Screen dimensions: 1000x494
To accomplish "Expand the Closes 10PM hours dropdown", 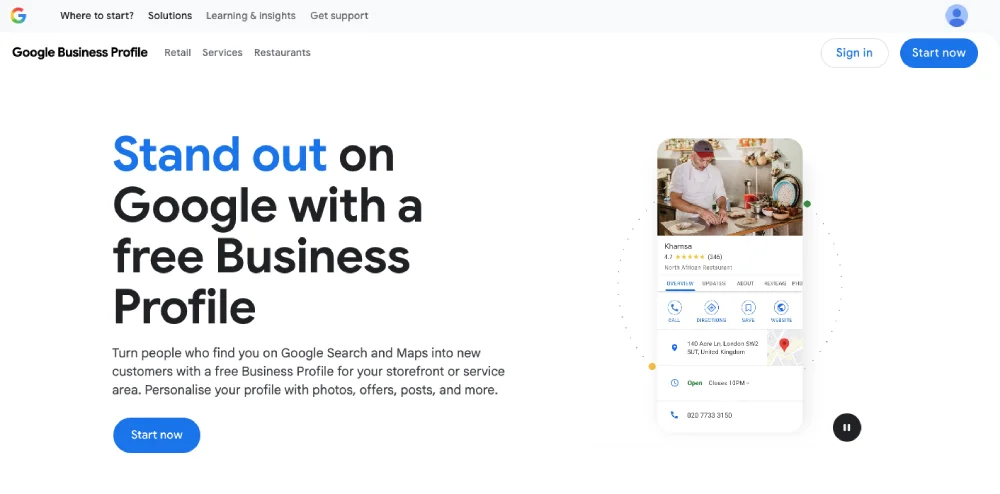I will point(729,383).
